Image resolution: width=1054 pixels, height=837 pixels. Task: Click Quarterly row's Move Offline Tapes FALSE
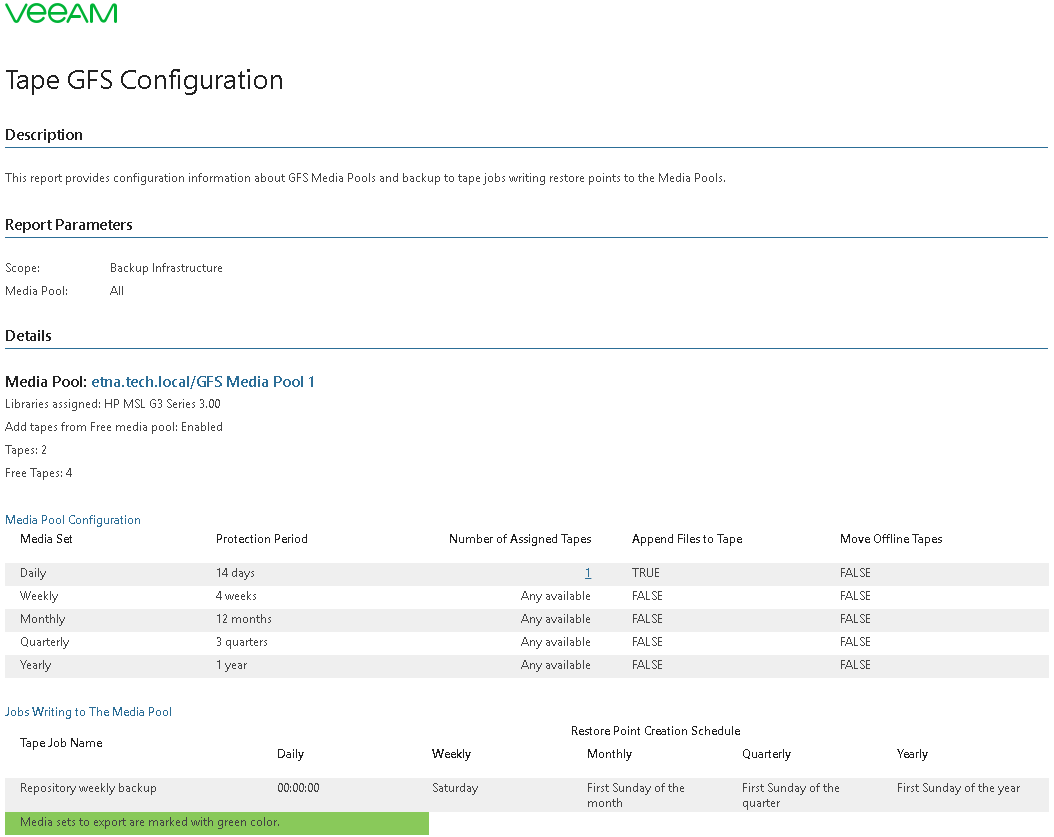856,641
